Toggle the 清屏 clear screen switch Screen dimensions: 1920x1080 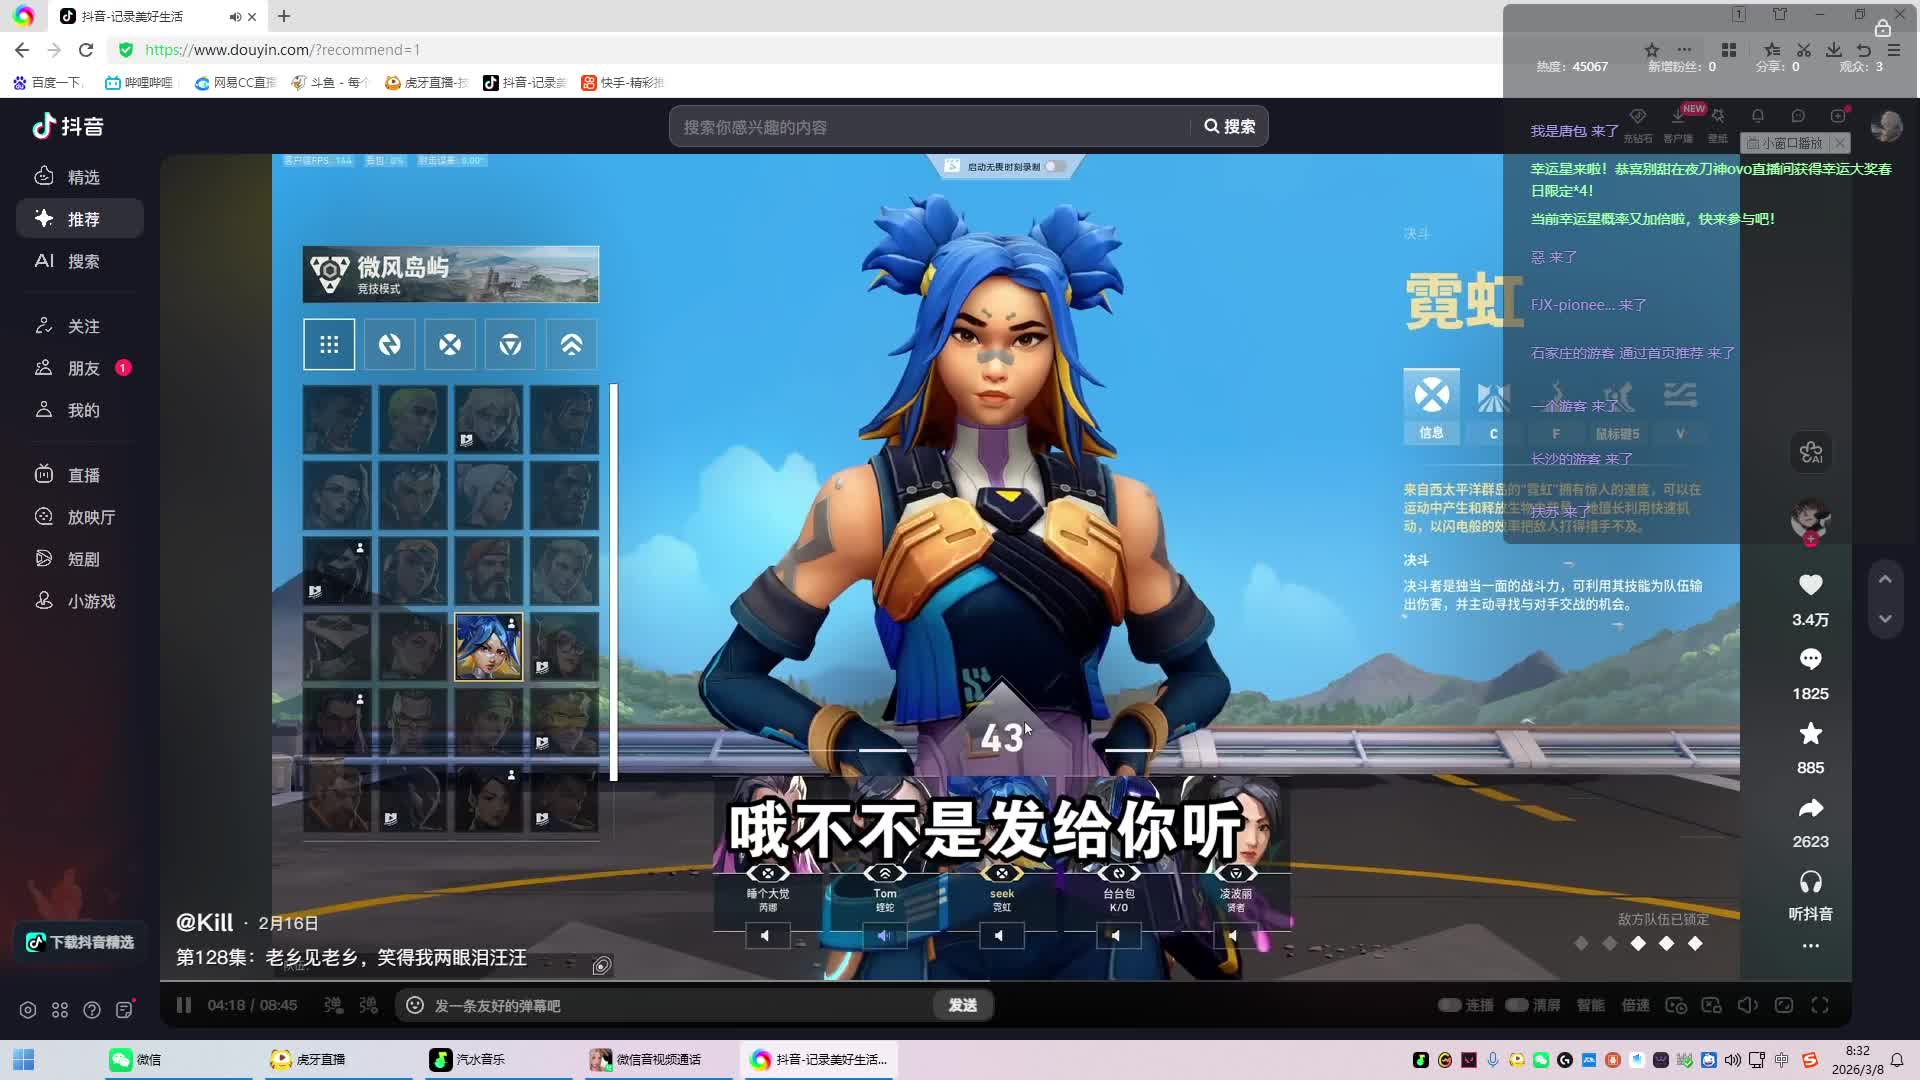click(x=1517, y=1005)
